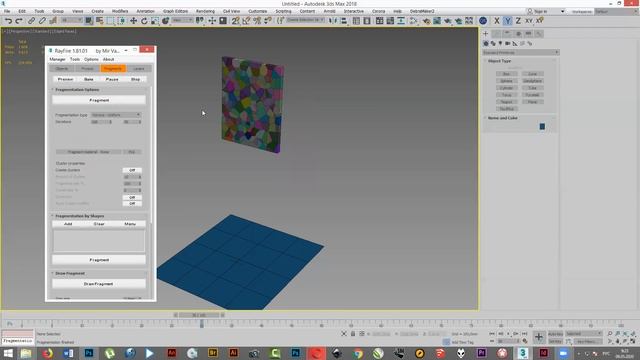Enable the Z axis constraint
Screen dimensions: 640x360
[518, 21]
